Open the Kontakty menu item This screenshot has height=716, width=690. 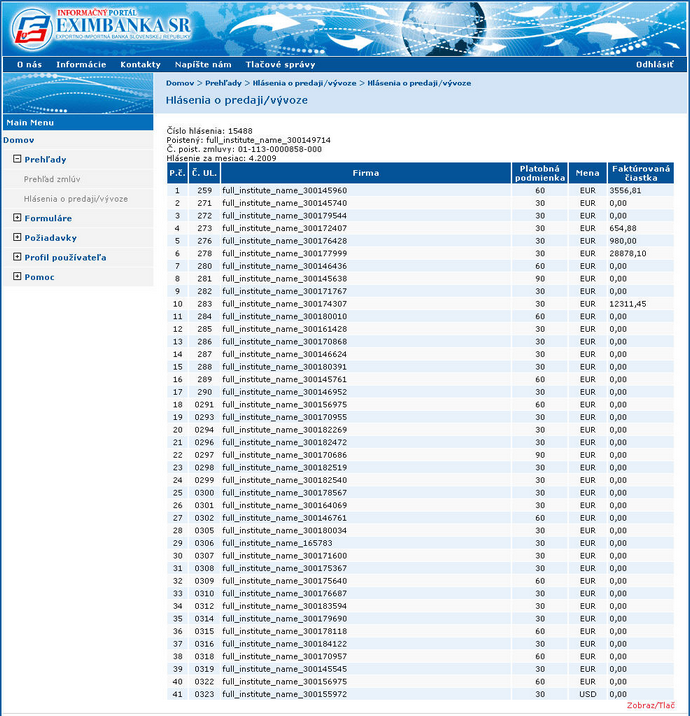[x=140, y=64]
